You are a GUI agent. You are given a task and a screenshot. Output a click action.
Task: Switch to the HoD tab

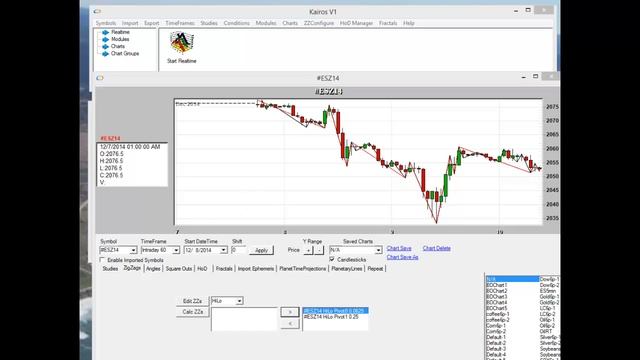(x=202, y=269)
